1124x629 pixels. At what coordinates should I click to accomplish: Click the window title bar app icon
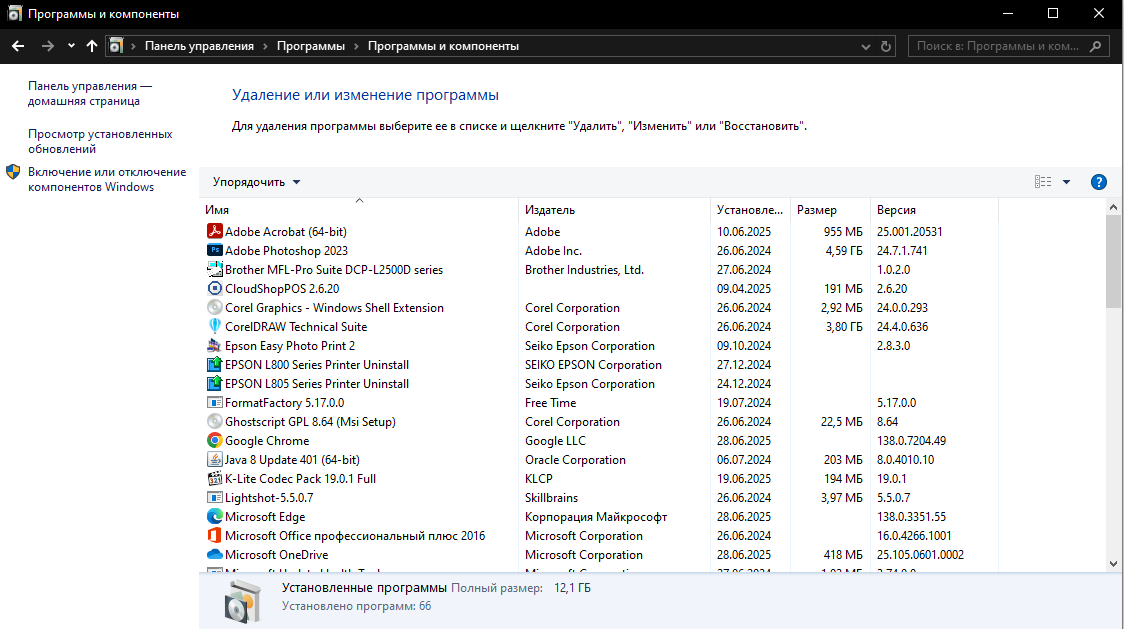coord(14,14)
